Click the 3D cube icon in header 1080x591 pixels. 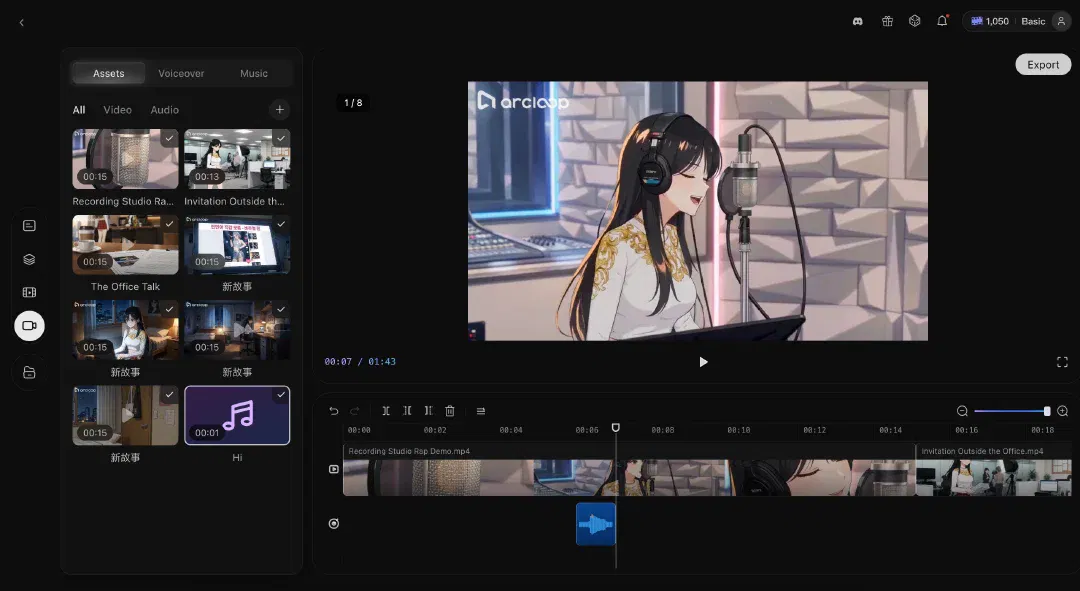click(915, 21)
